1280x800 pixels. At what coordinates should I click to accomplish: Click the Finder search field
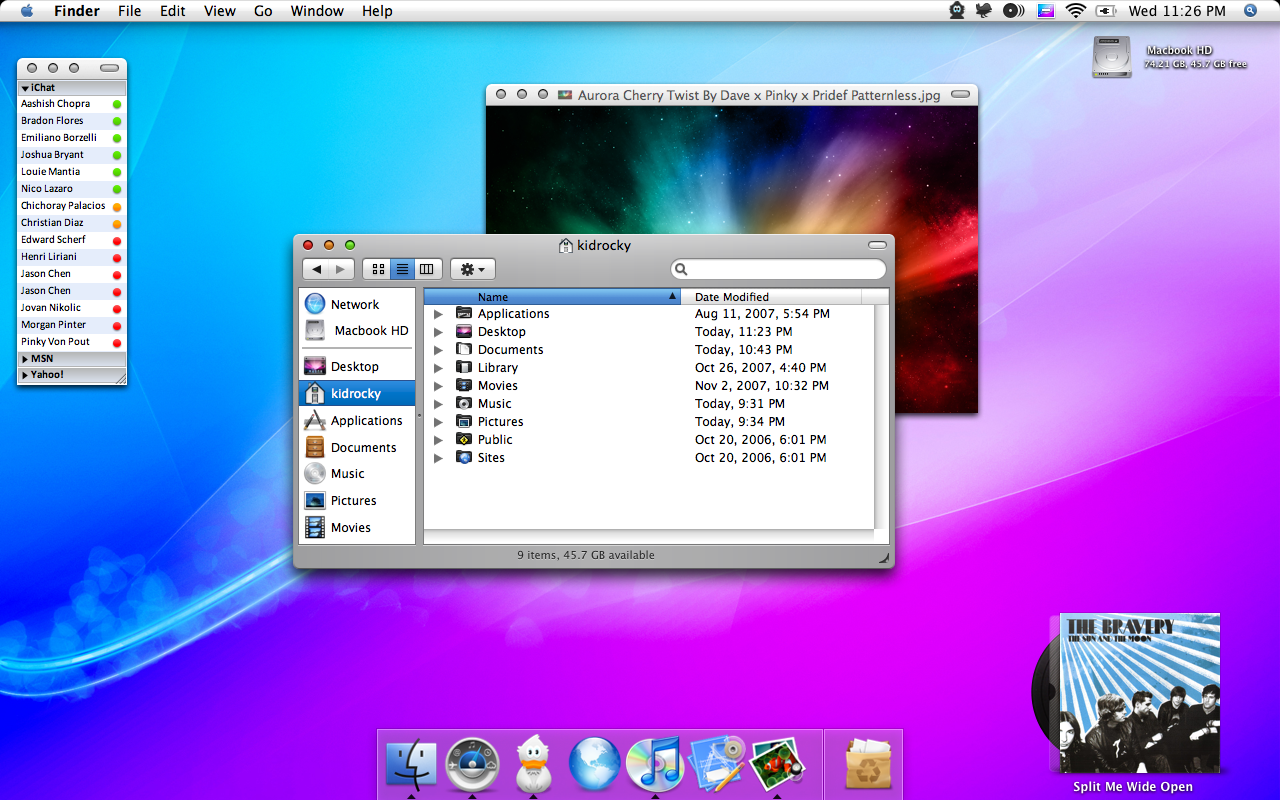point(778,269)
